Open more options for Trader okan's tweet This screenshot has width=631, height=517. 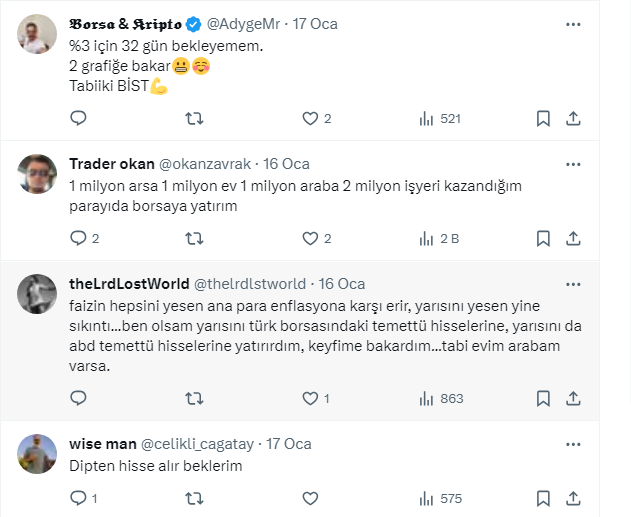(x=572, y=164)
